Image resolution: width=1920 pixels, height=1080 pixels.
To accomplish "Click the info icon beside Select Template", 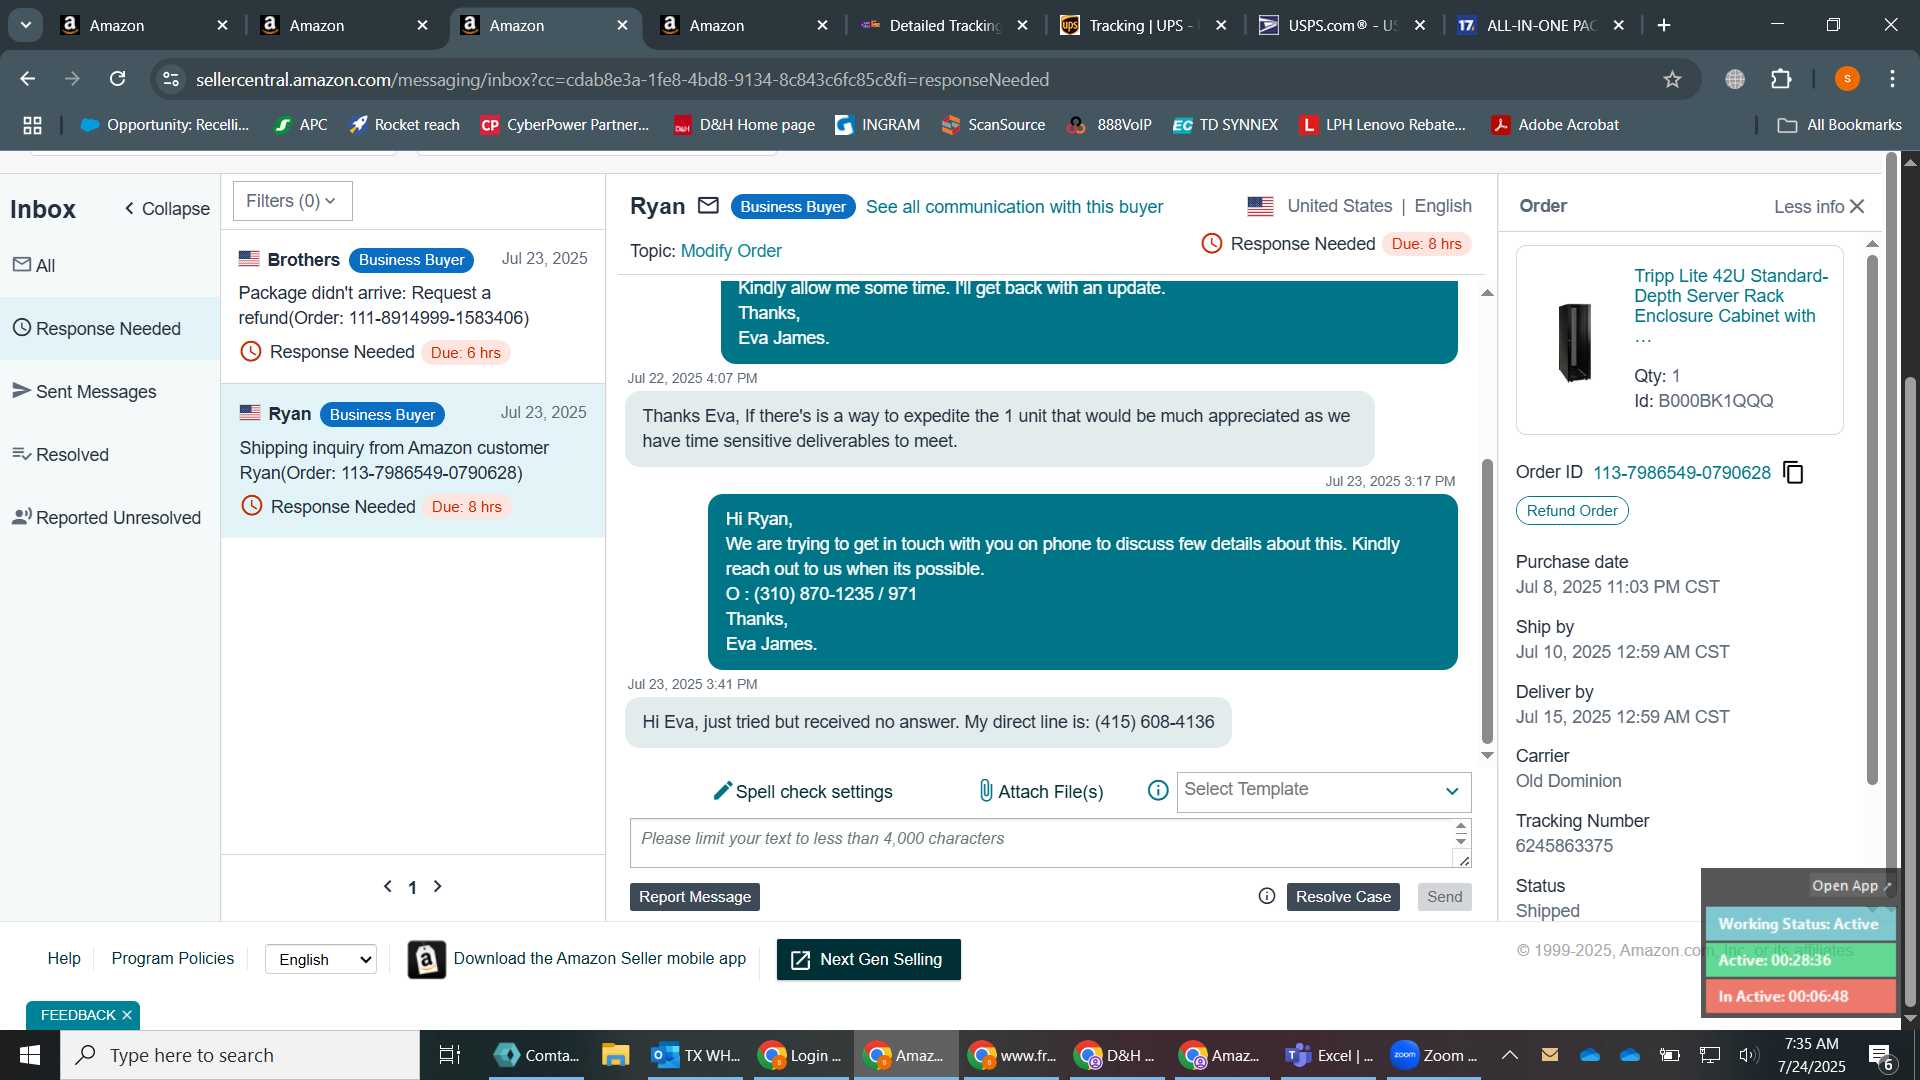I will tap(1158, 791).
